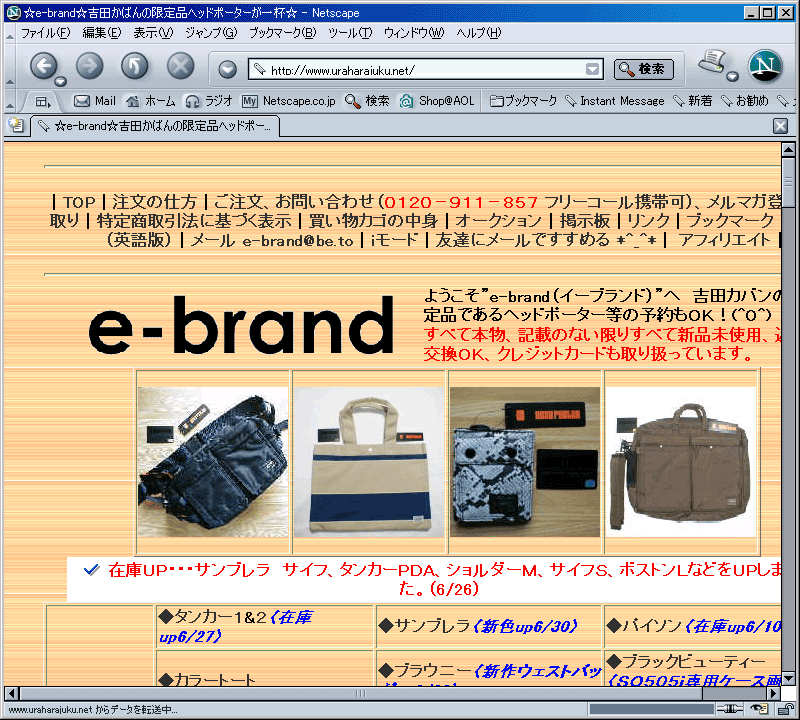Open the 表示(V) menu

tap(153, 33)
